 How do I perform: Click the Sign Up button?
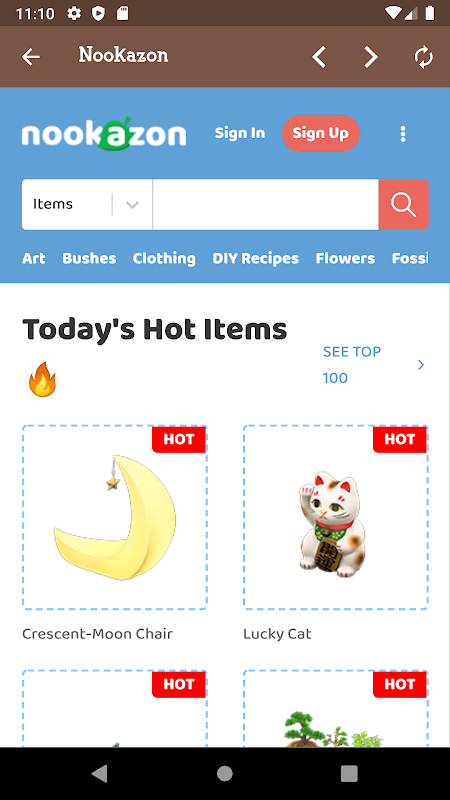tap(321, 133)
